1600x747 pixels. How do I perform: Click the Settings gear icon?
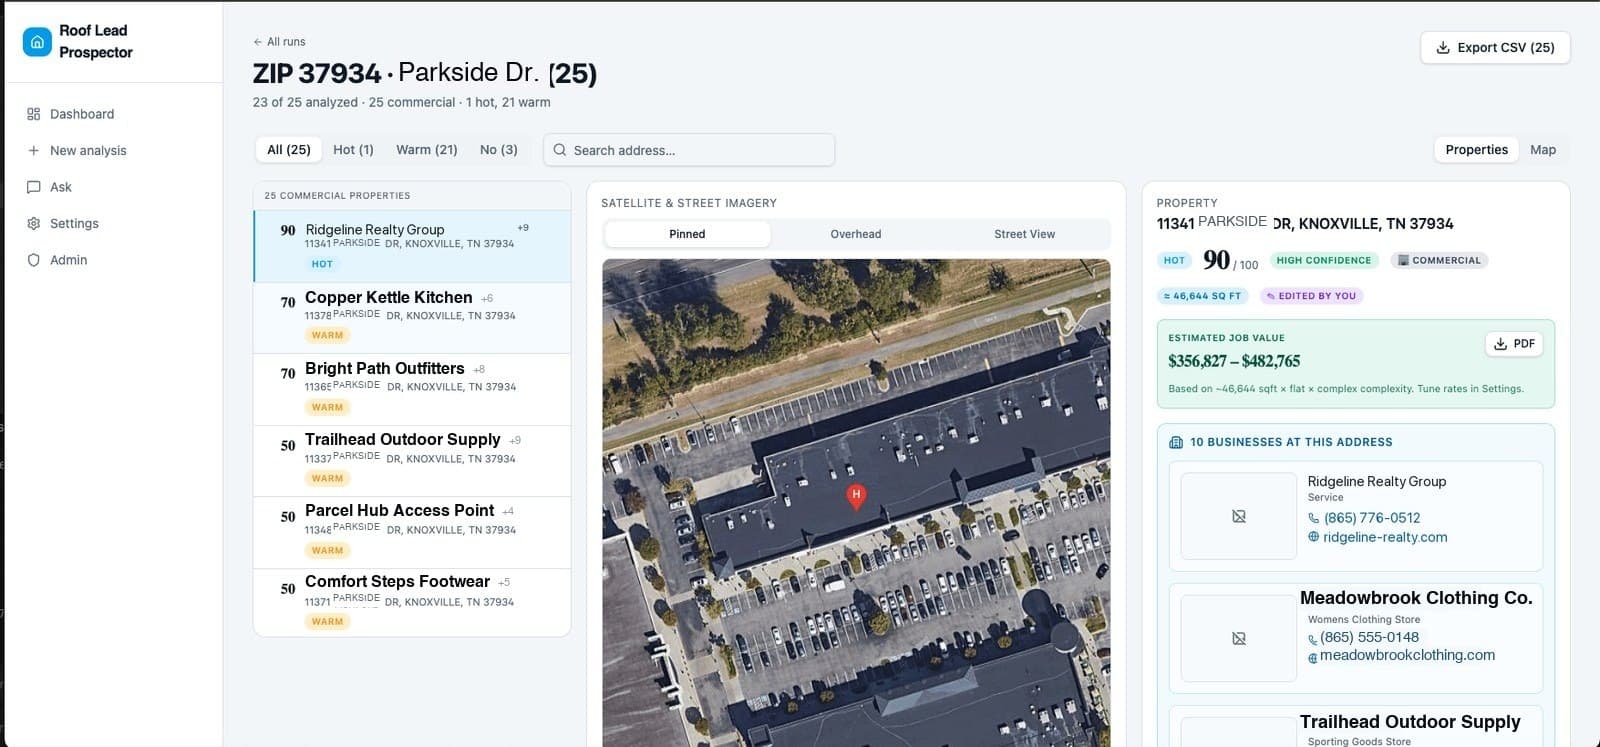pyautogui.click(x=34, y=223)
